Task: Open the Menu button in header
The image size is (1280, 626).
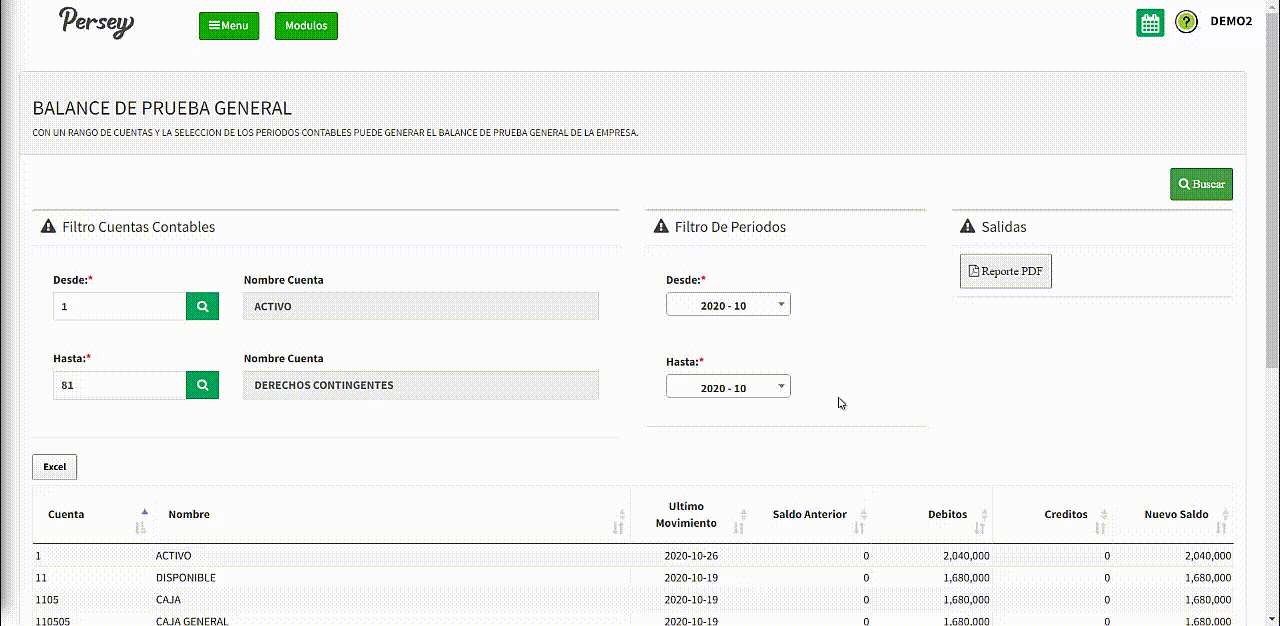Action: (229, 26)
